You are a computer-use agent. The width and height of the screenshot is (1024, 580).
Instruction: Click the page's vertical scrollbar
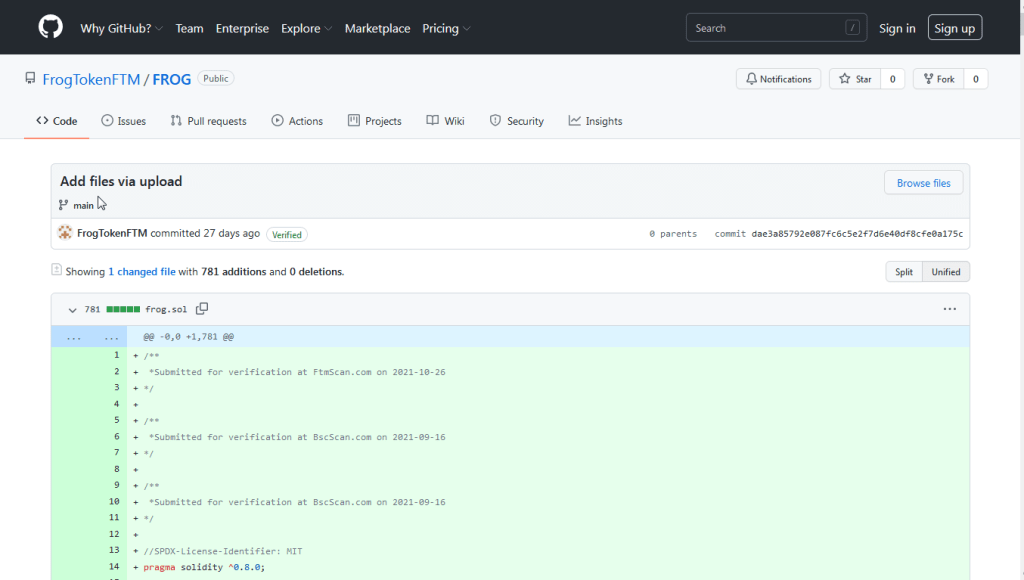(1021, 290)
